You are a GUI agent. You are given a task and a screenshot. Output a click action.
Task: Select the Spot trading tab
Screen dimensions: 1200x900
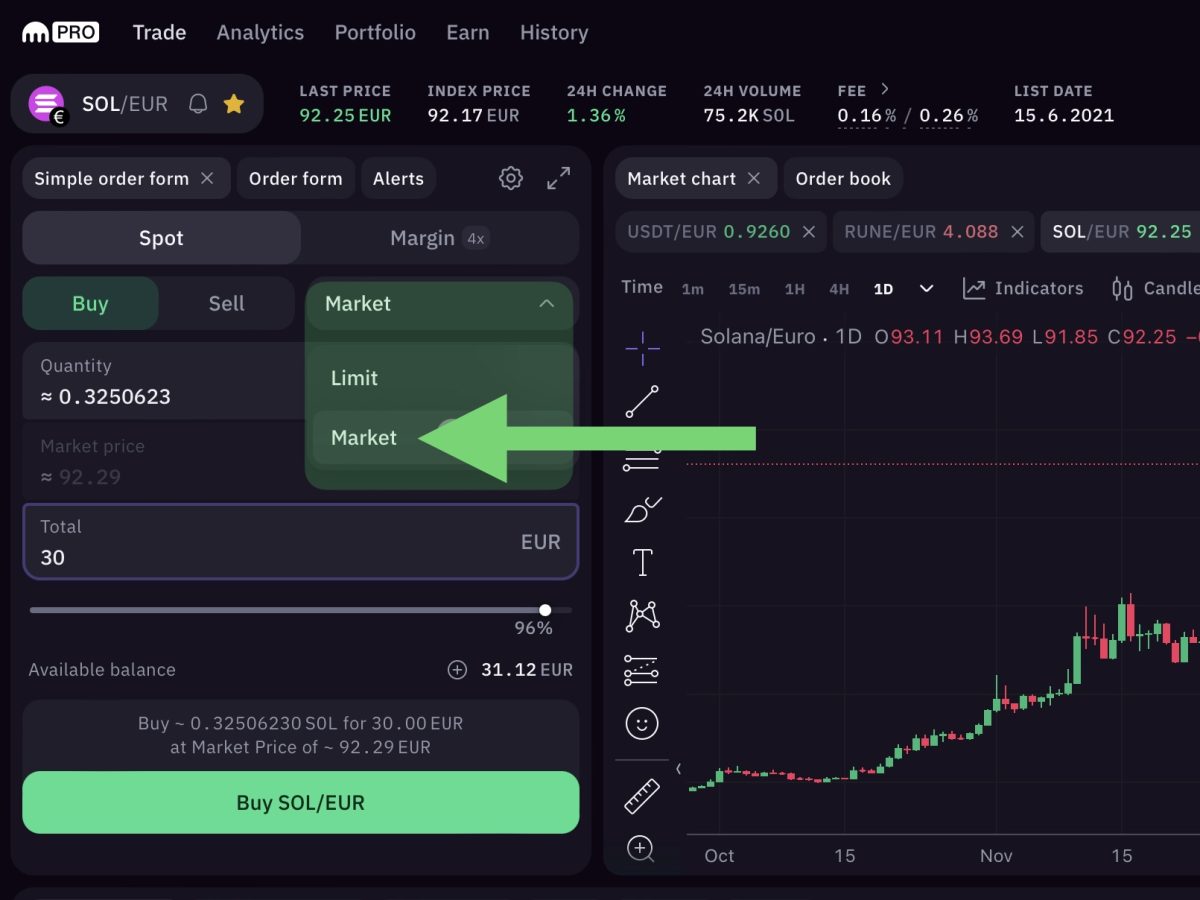[161, 238]
